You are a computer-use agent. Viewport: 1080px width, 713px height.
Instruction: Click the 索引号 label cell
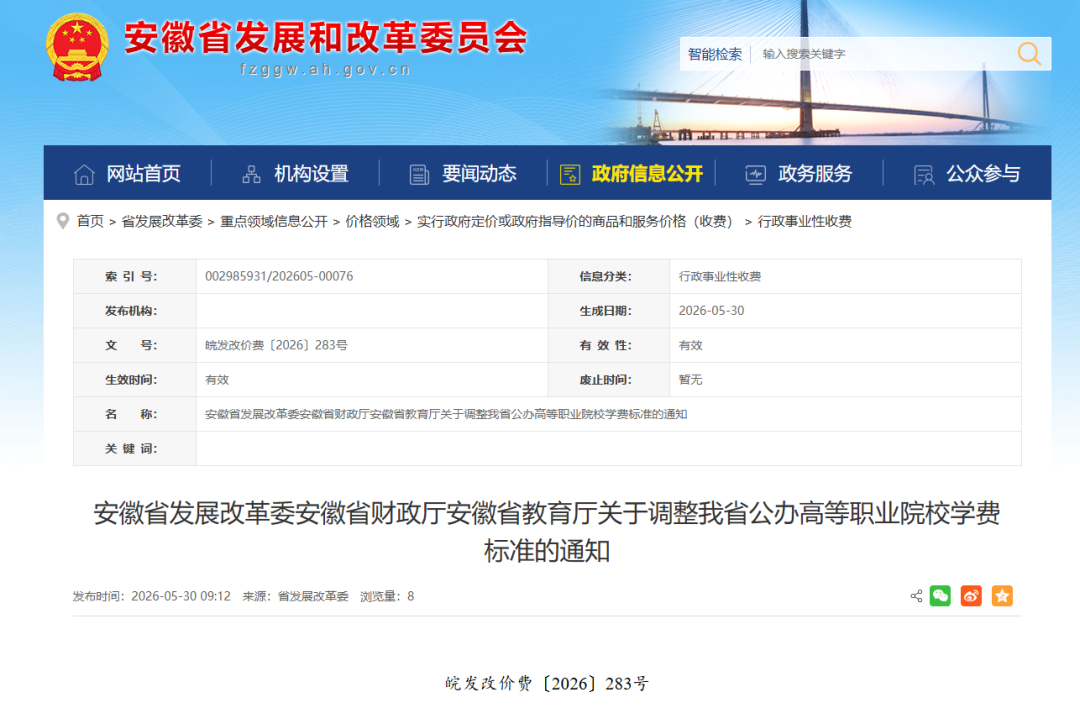(x=134, y=276)
